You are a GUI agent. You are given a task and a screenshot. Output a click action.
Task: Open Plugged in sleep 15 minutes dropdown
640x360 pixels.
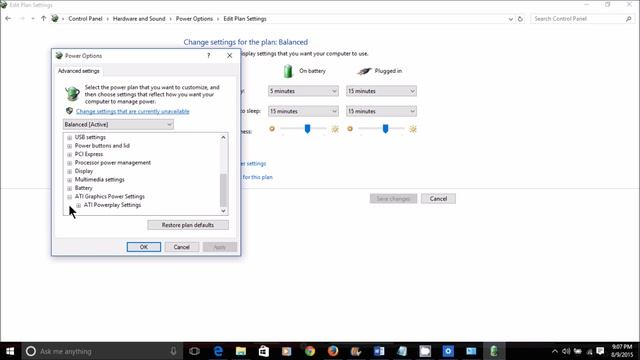click(x=381, y=111)
